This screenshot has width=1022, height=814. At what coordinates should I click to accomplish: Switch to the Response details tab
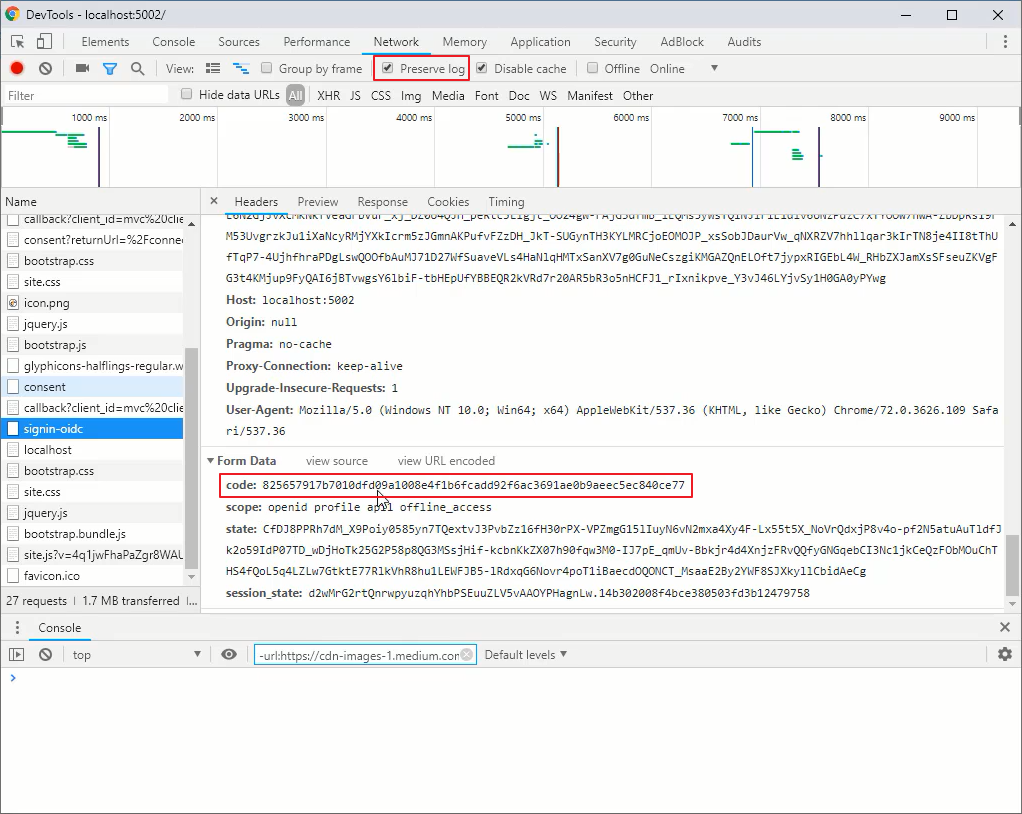pos(382,201)
